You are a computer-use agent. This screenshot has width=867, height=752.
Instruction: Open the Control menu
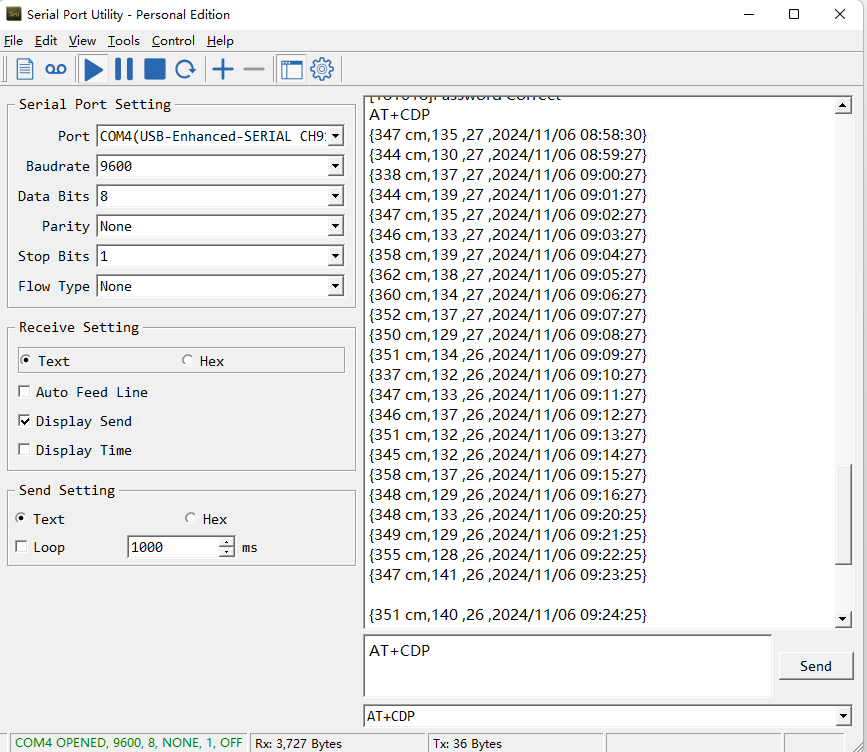tap(173, 41)
